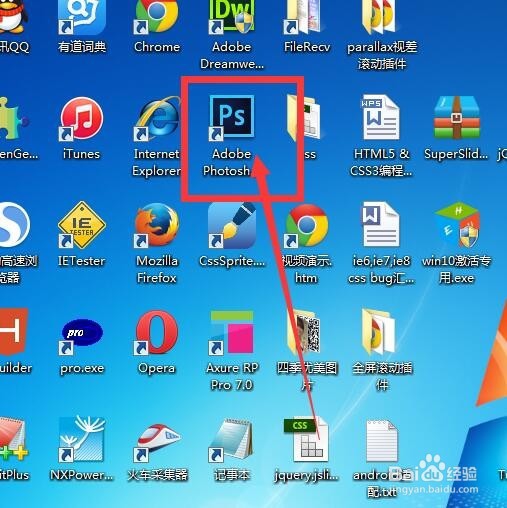This screenshot has width=507, height=508.
Task: Open the folder labeled ss beside Photoshop
Action: point(304,117)
